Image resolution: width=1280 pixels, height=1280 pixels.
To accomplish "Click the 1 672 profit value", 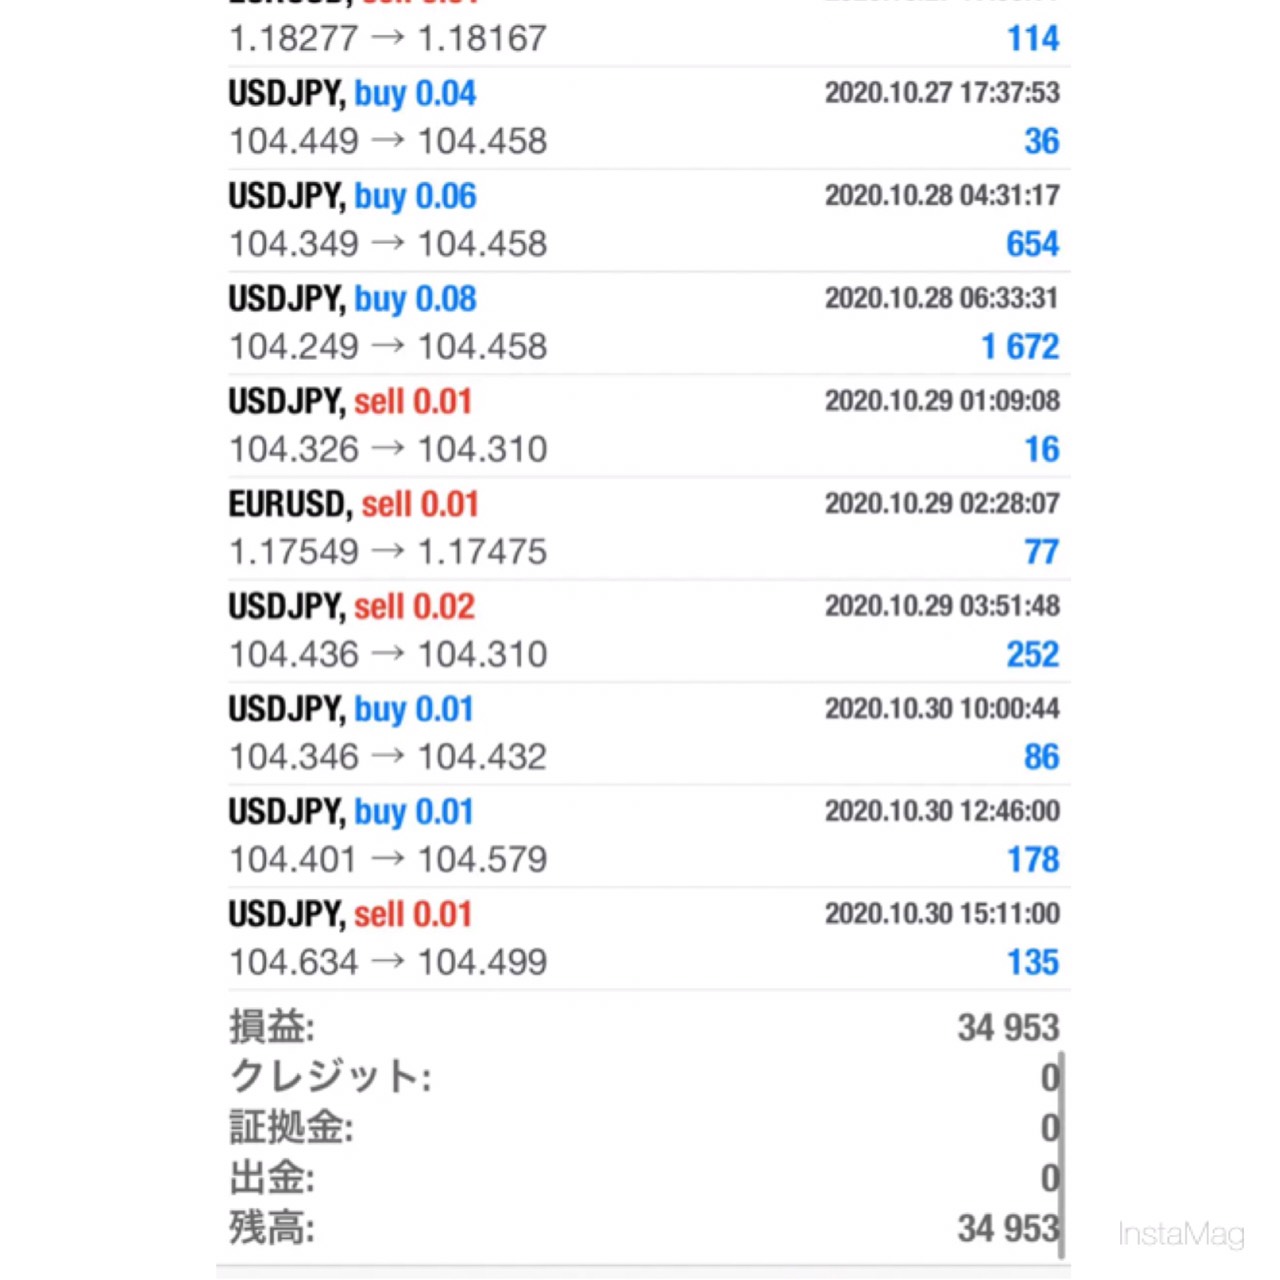I will [1019, 347].
